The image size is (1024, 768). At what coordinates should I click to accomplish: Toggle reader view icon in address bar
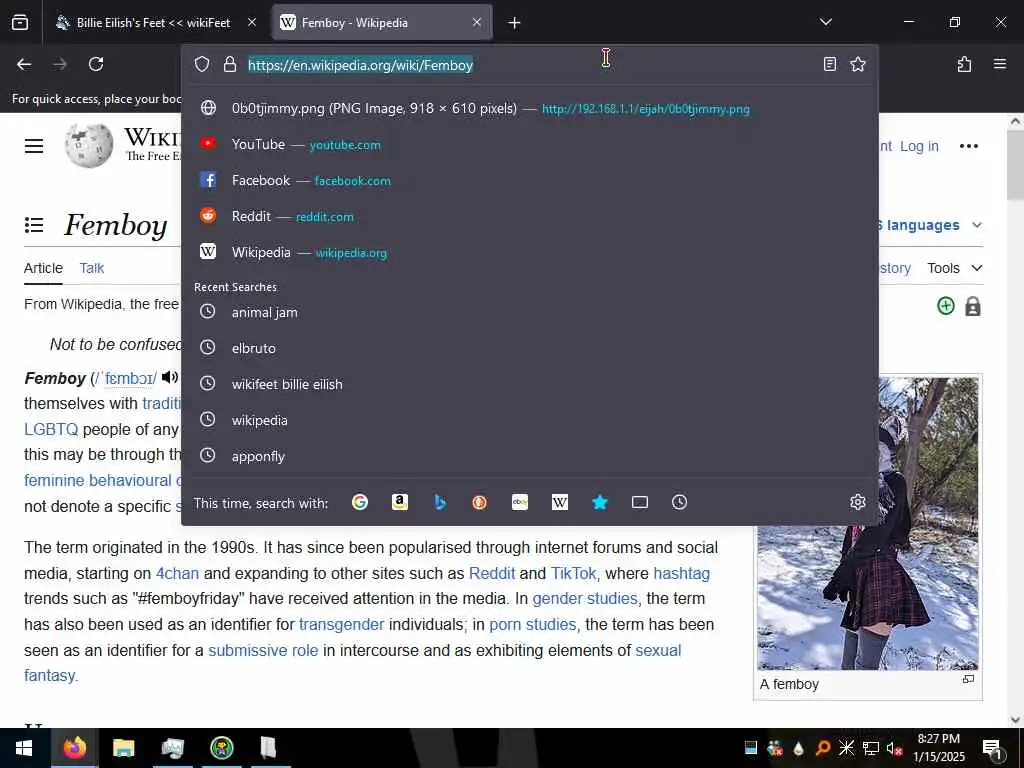tap(829, 64)
